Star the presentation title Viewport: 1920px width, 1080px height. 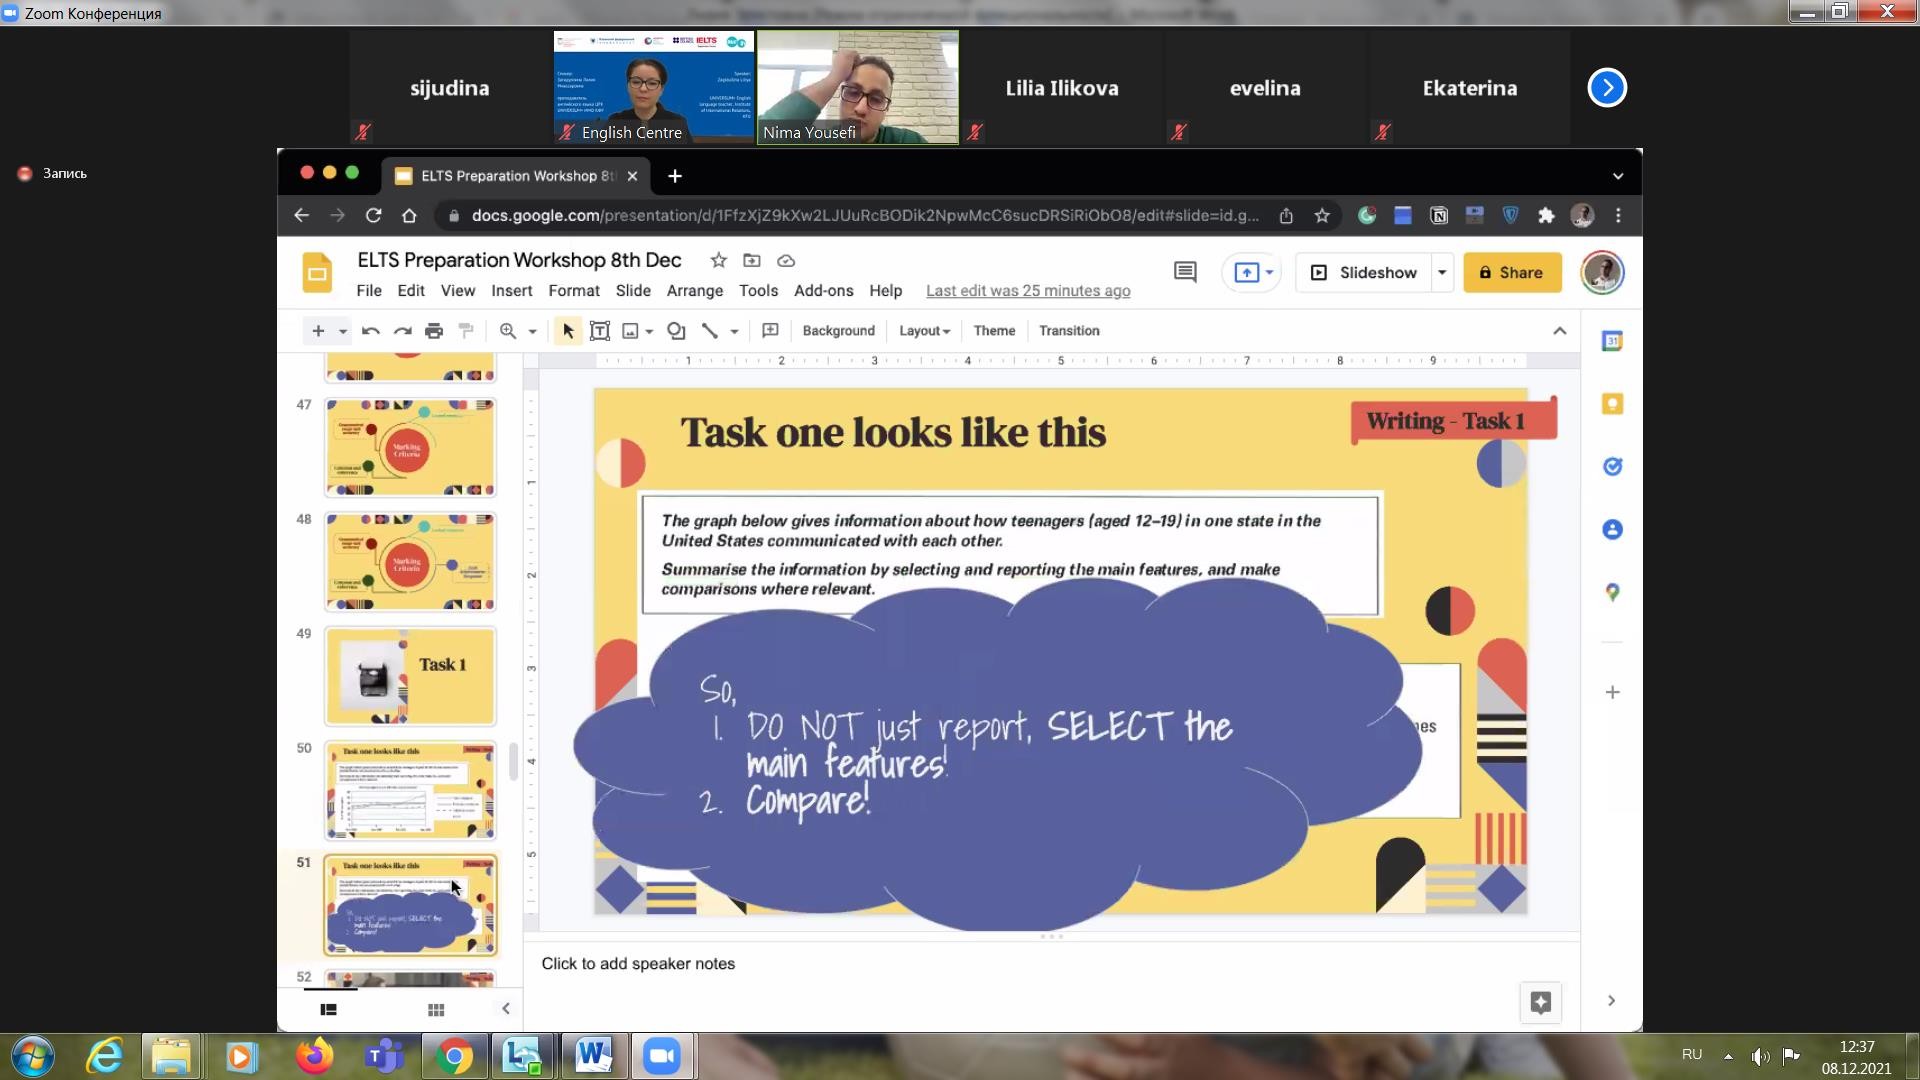point(718,261)
